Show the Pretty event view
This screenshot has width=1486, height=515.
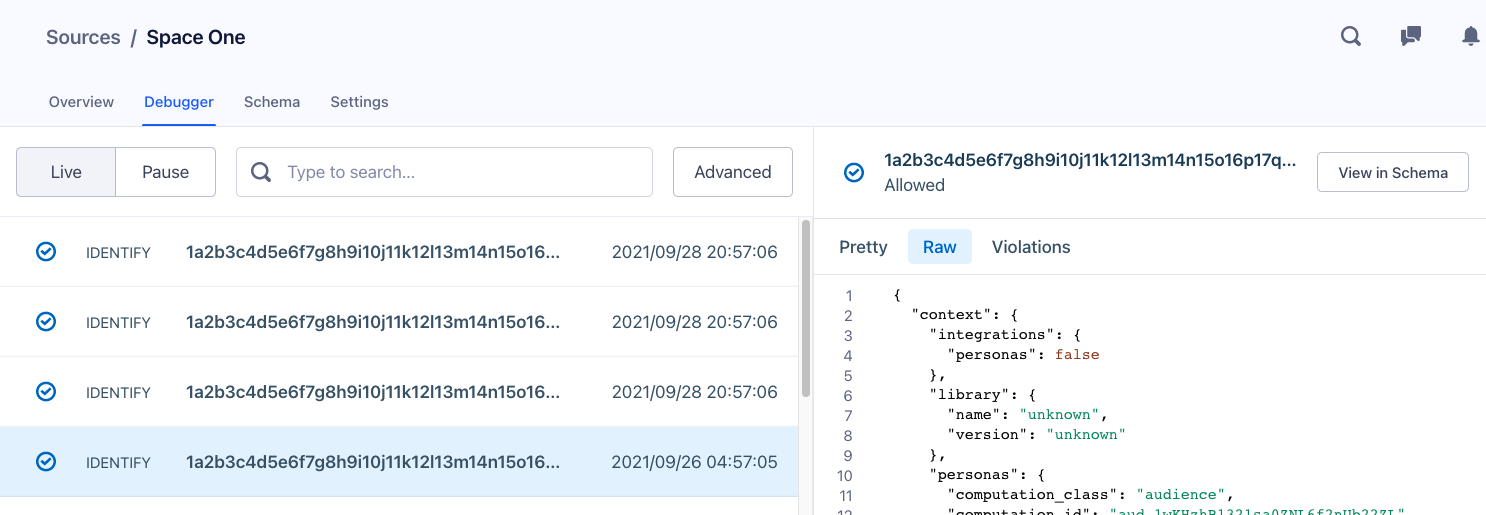click(x=863, y=247)
